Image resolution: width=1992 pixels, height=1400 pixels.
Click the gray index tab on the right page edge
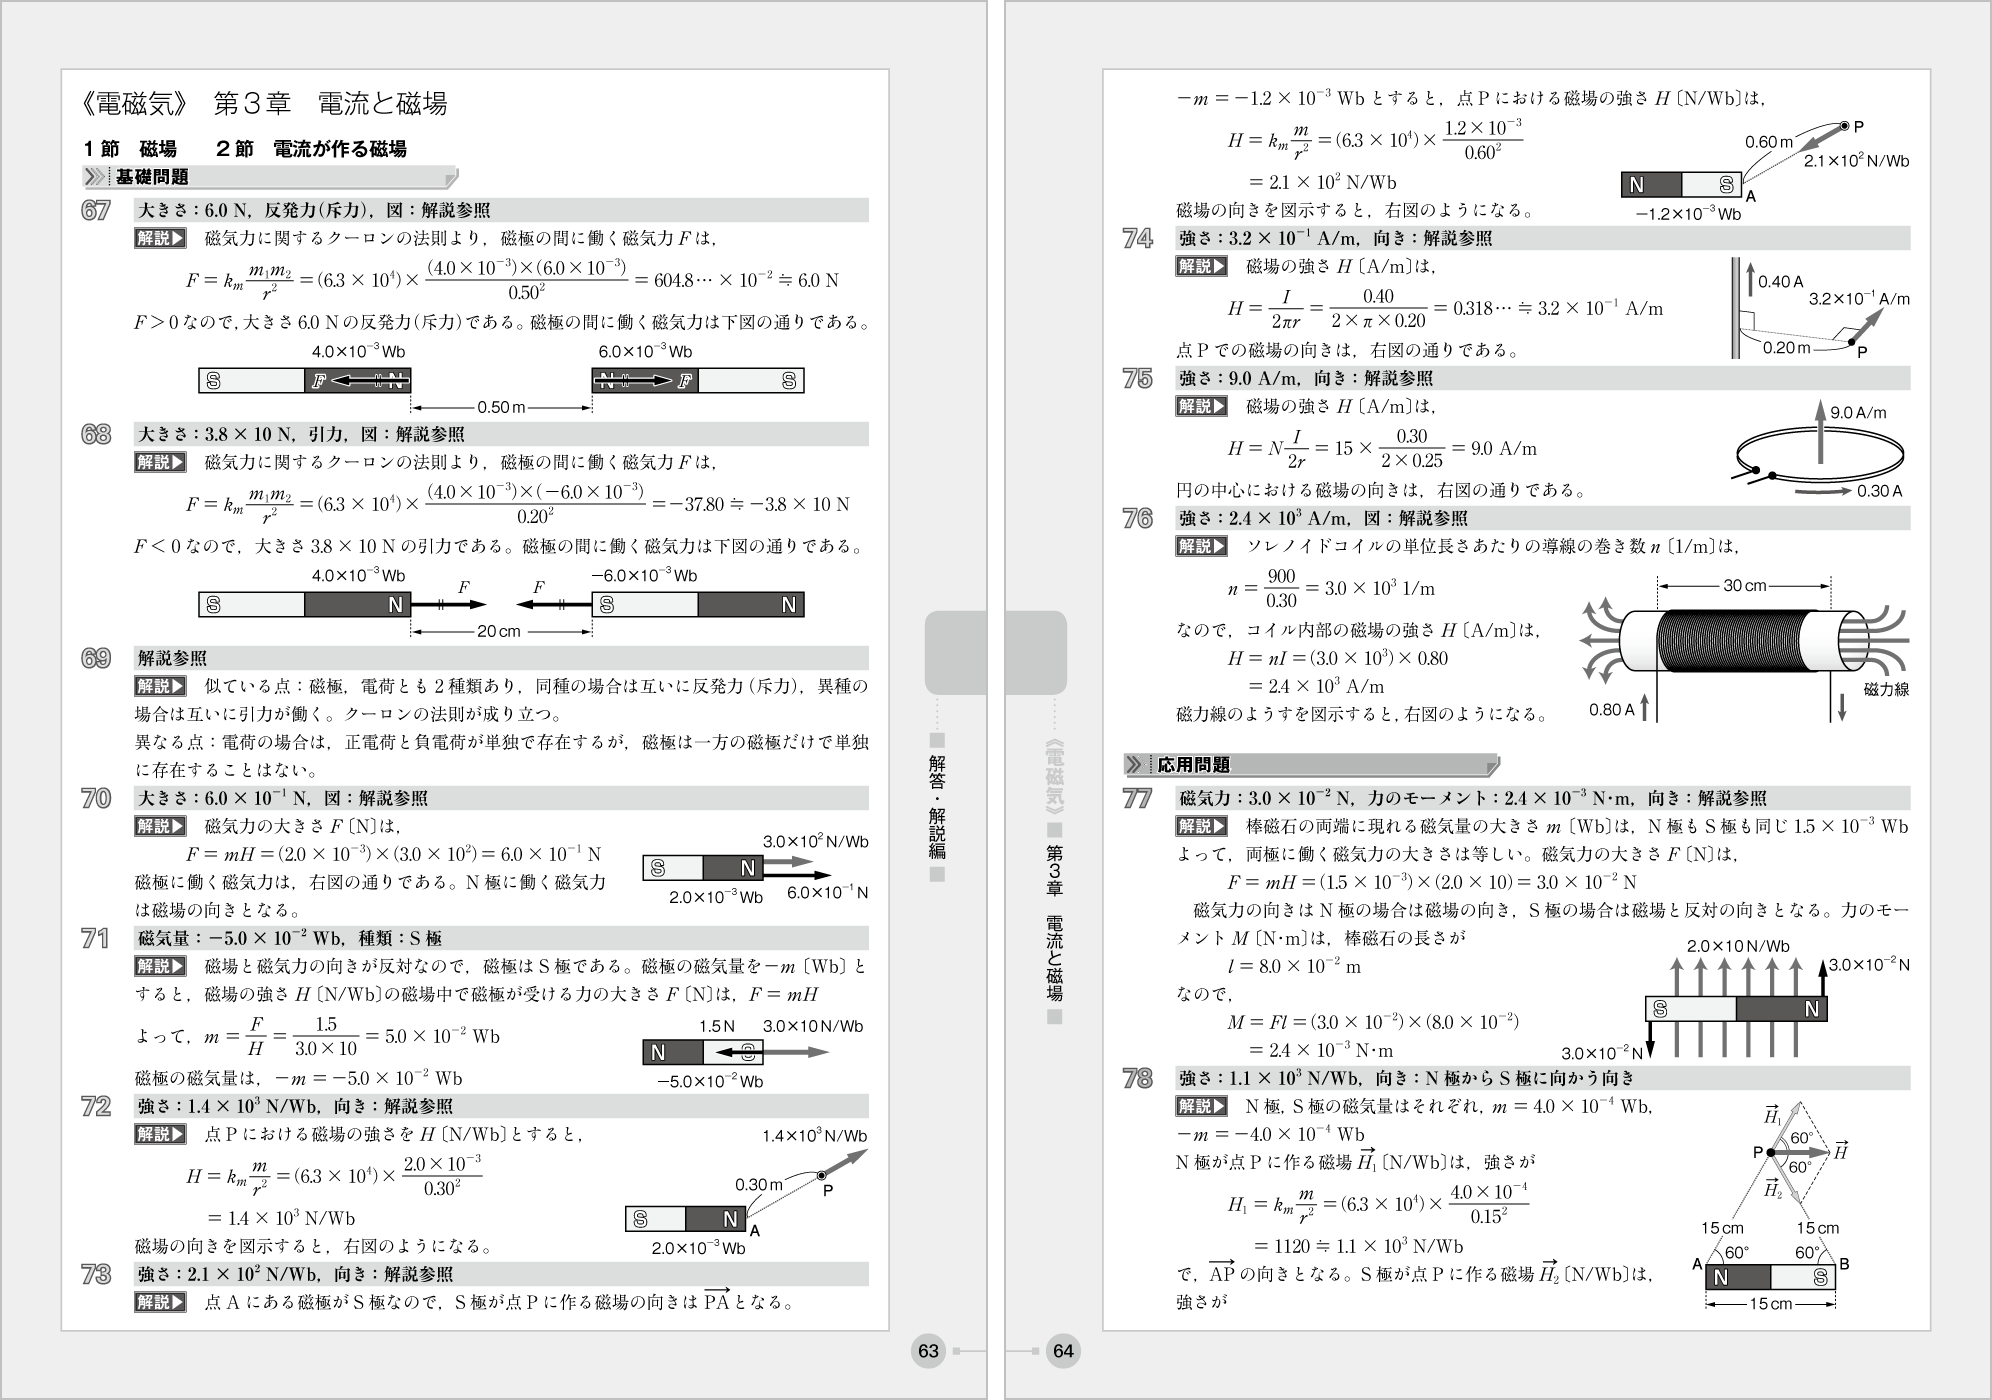(1036, 653)
